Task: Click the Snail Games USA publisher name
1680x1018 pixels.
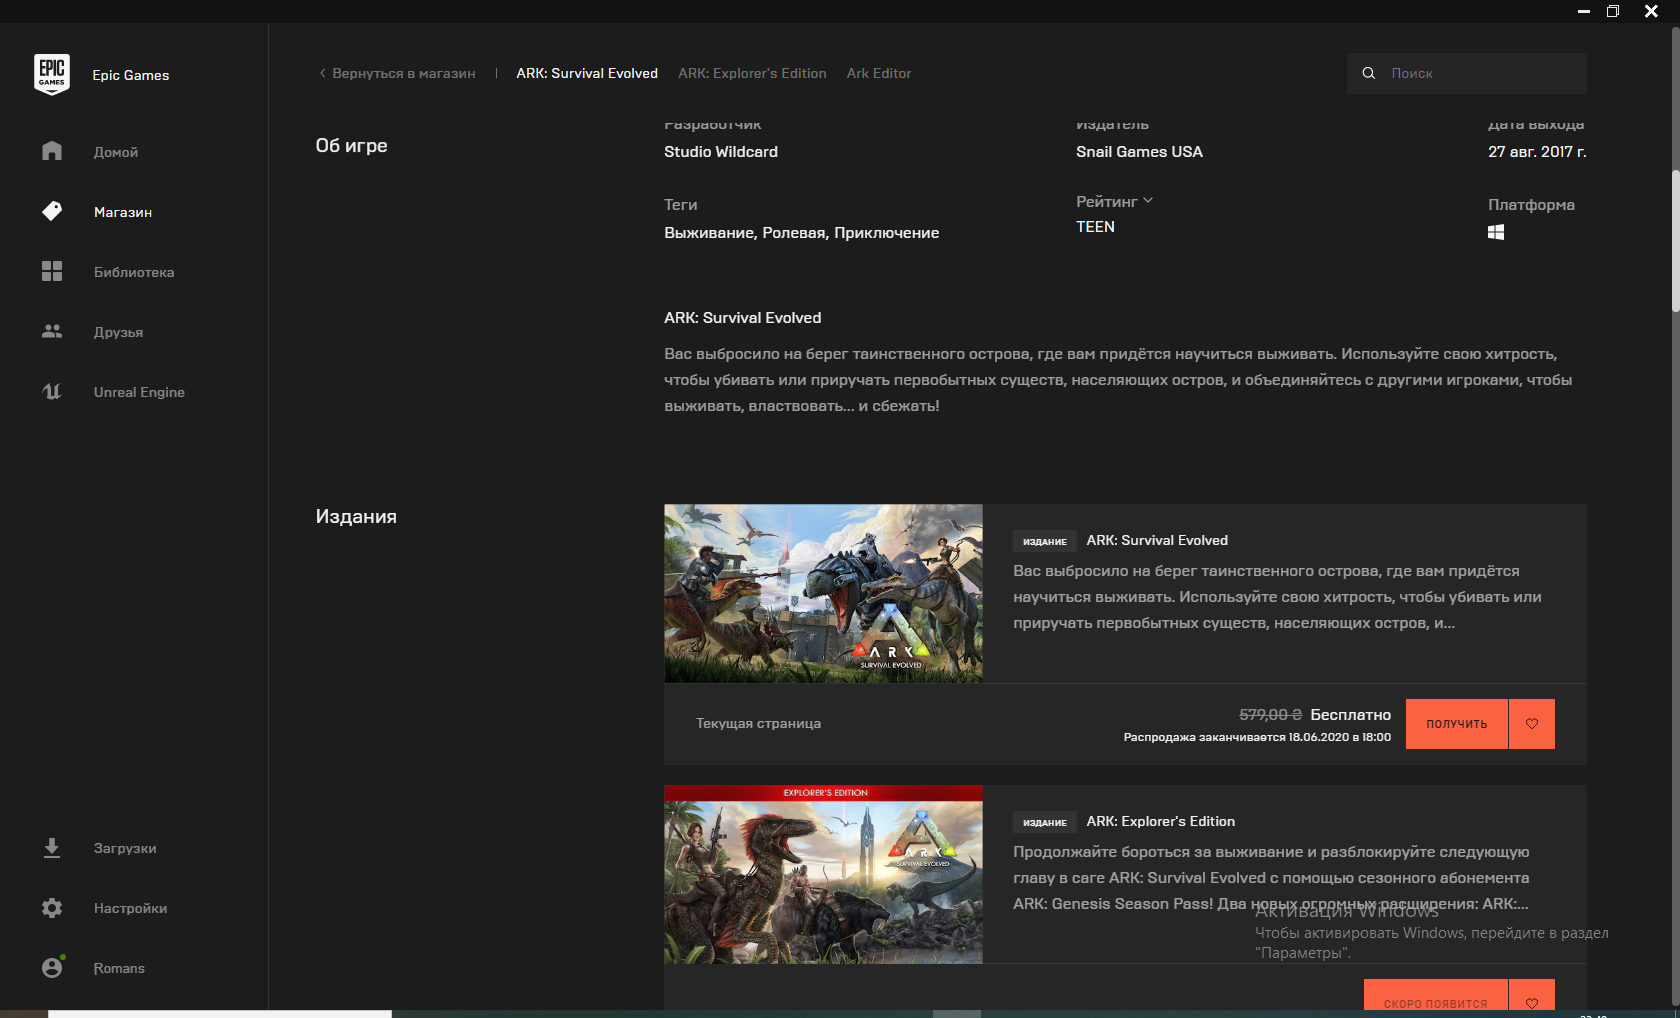Action: (1139, 152)
